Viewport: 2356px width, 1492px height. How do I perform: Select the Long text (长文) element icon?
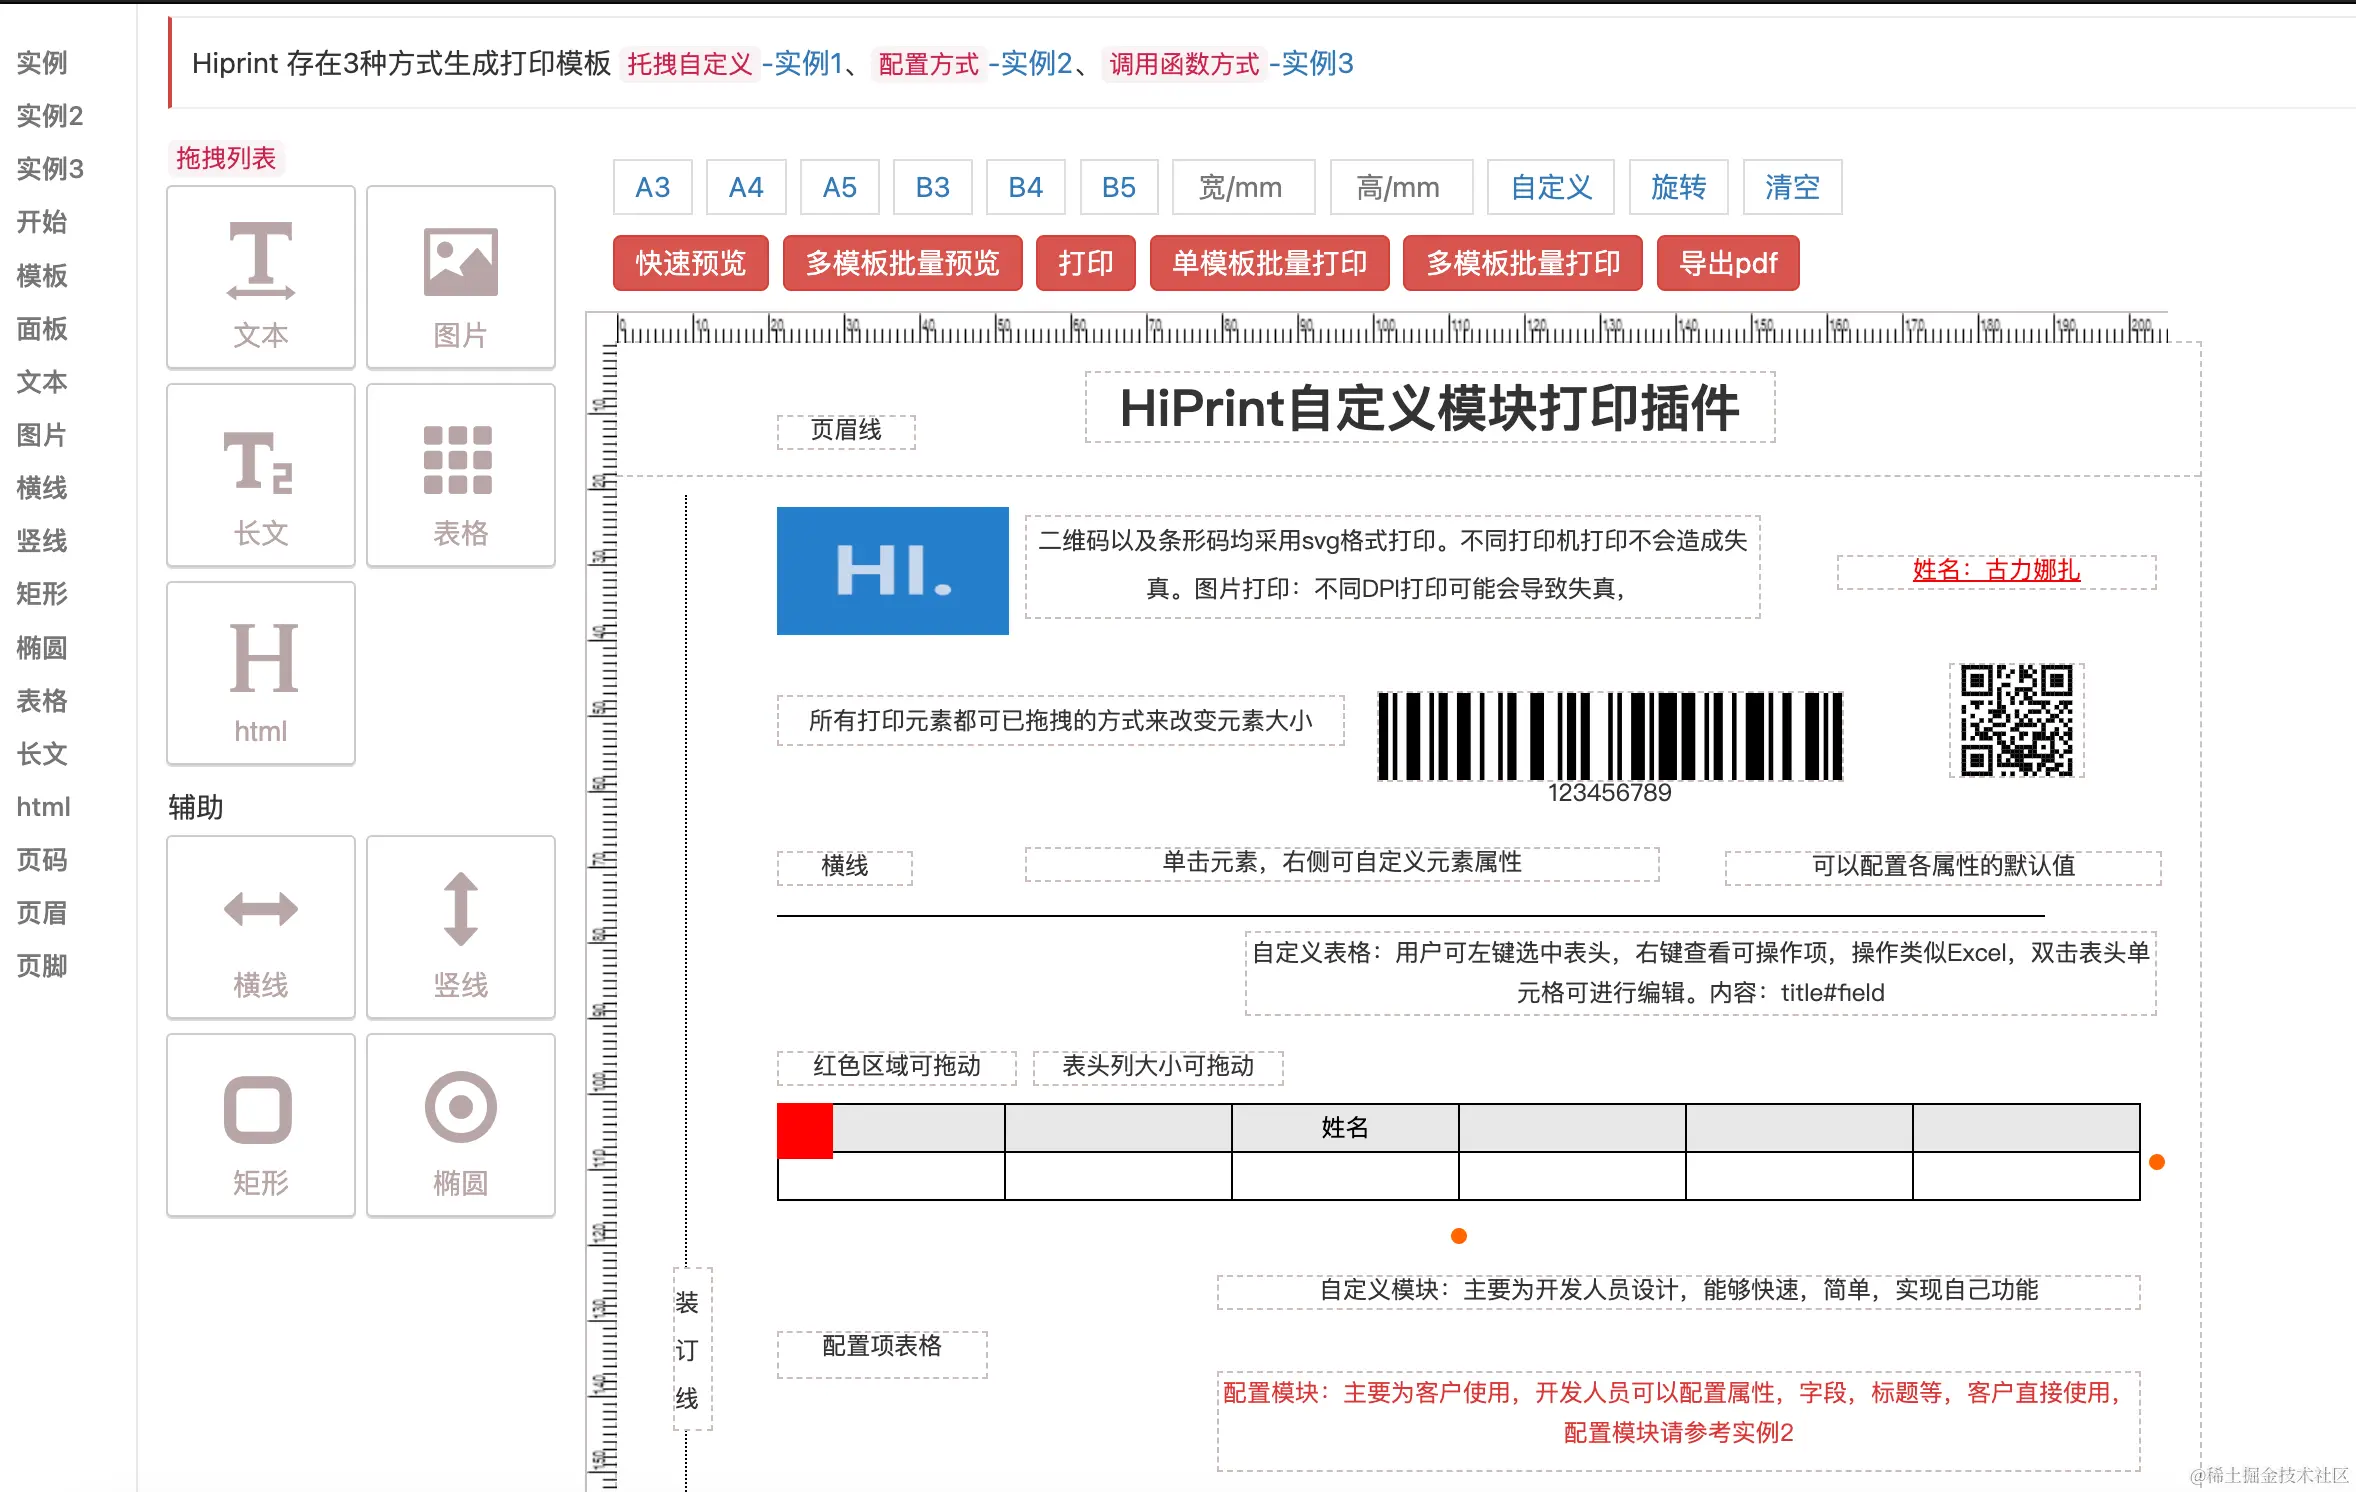click(x=260, y=461)
